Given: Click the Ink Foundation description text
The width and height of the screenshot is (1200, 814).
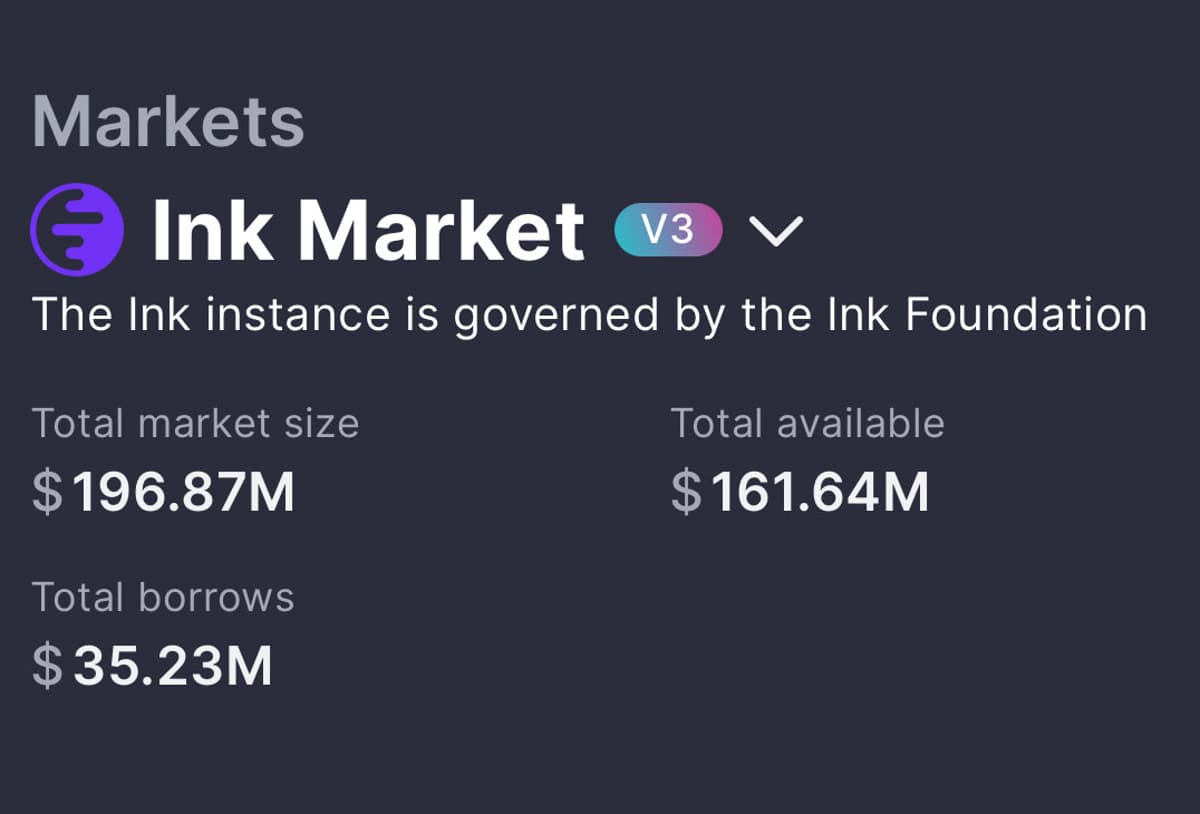Looking at the screenshot, I should tap(588, 313).
